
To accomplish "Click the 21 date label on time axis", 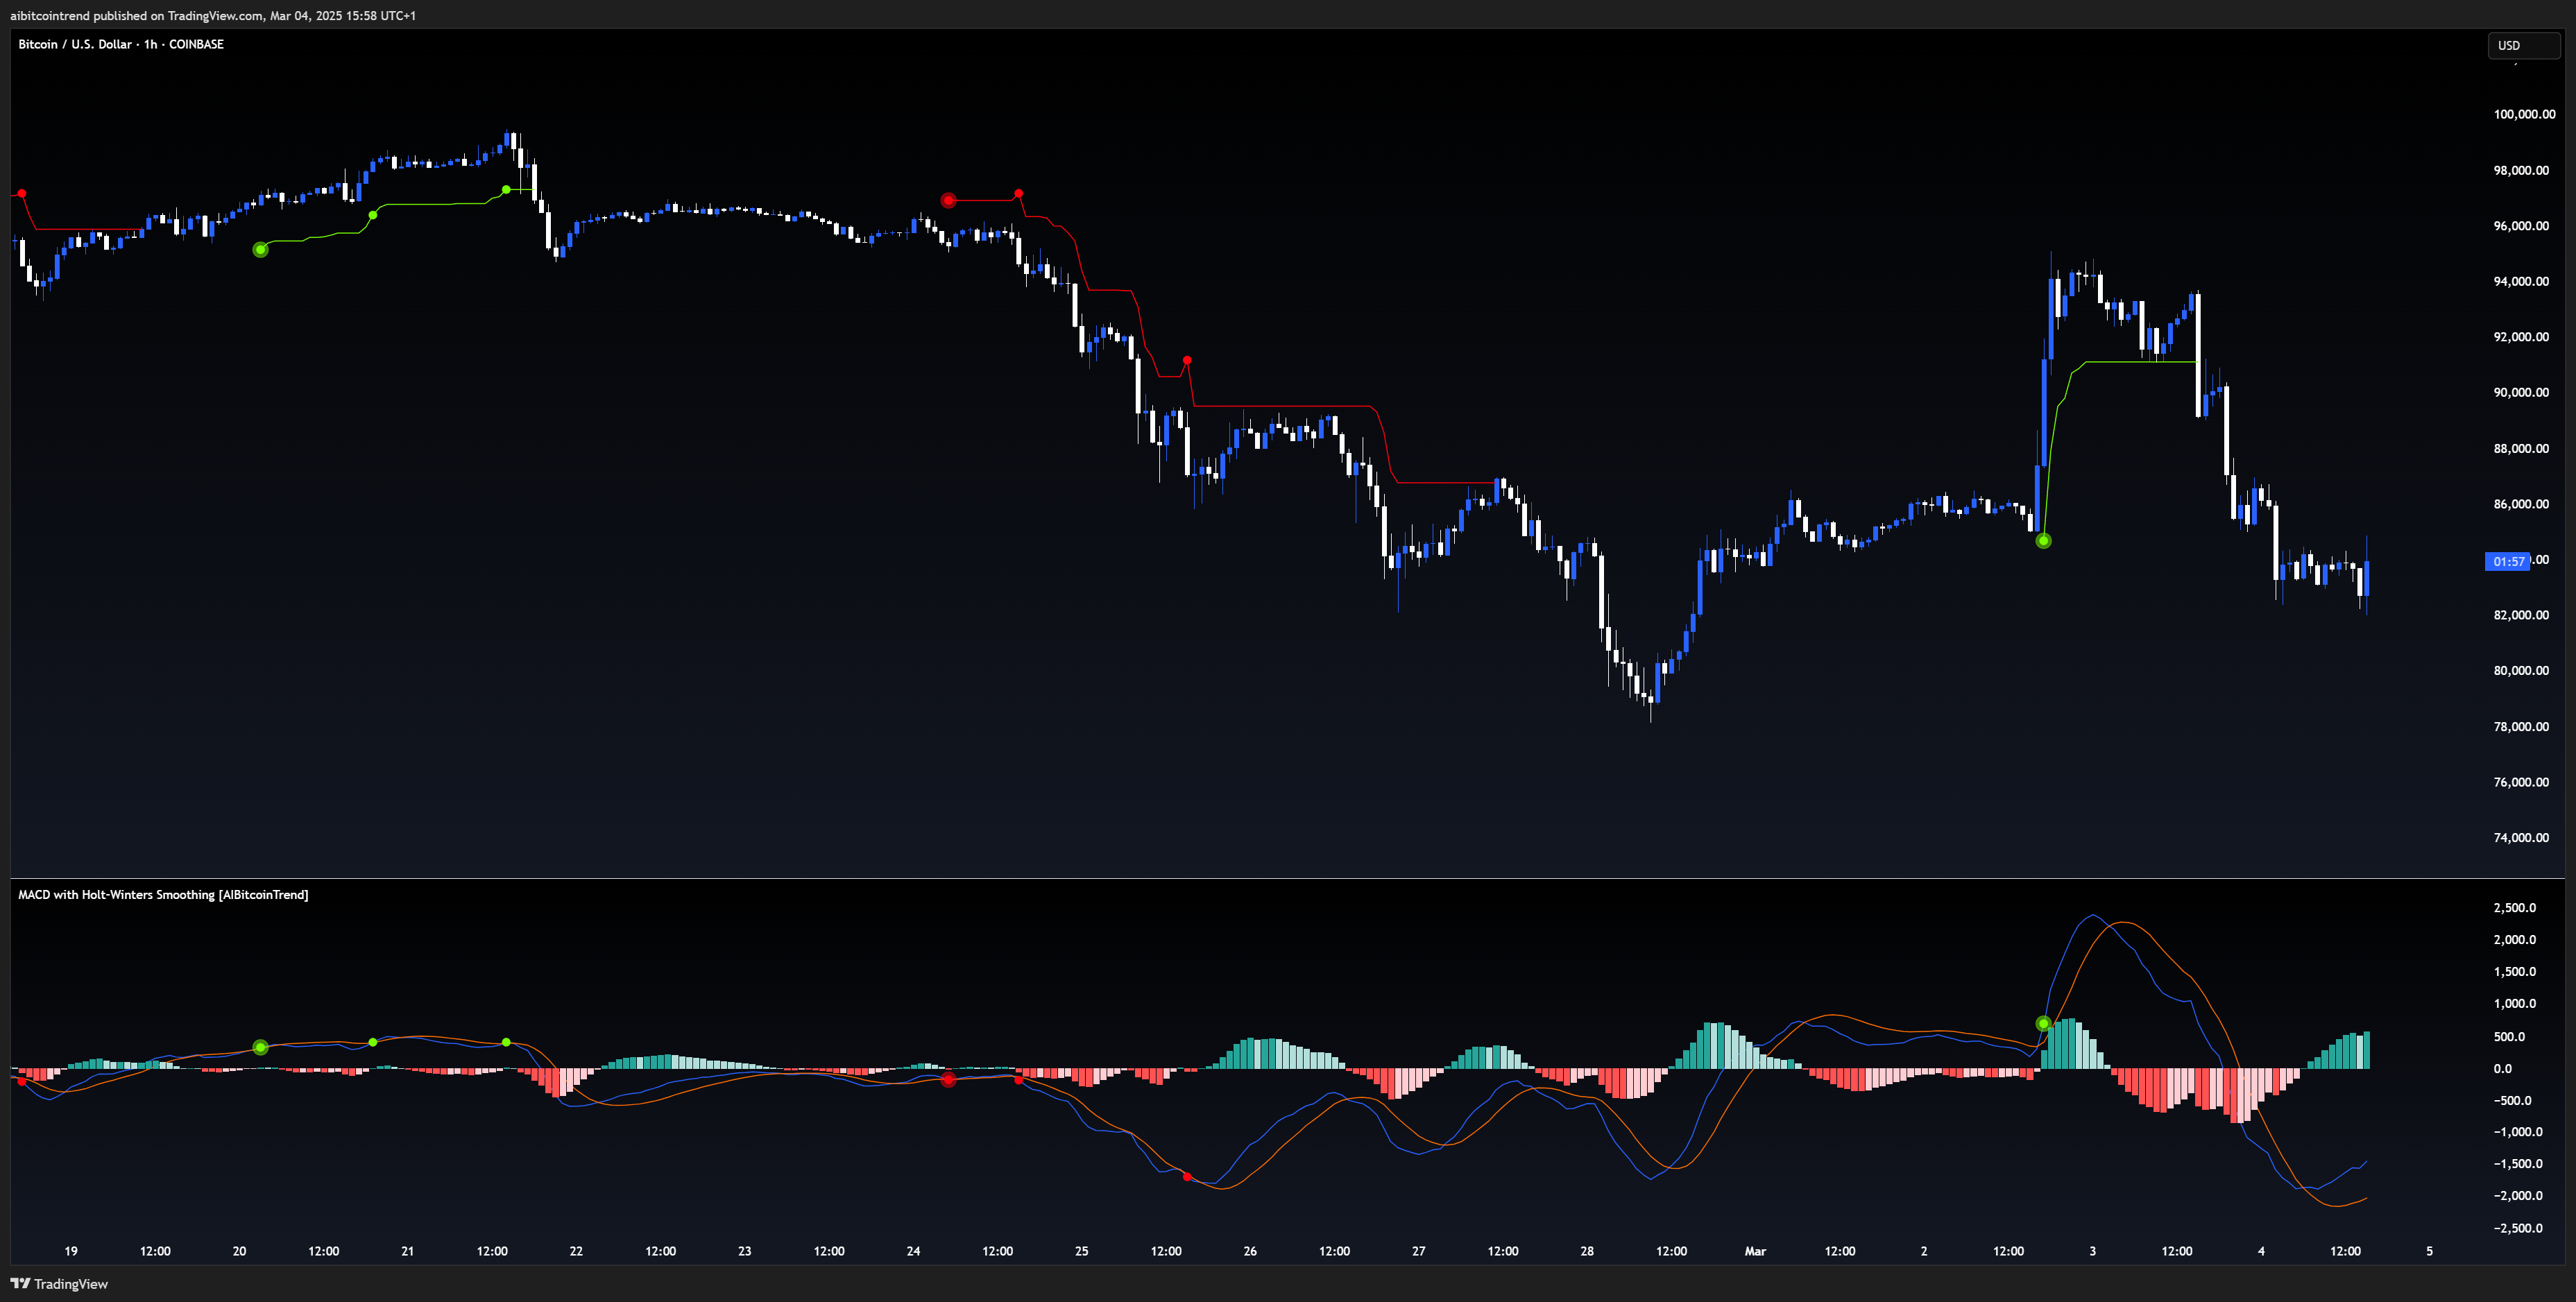I will click(408, 1251).
